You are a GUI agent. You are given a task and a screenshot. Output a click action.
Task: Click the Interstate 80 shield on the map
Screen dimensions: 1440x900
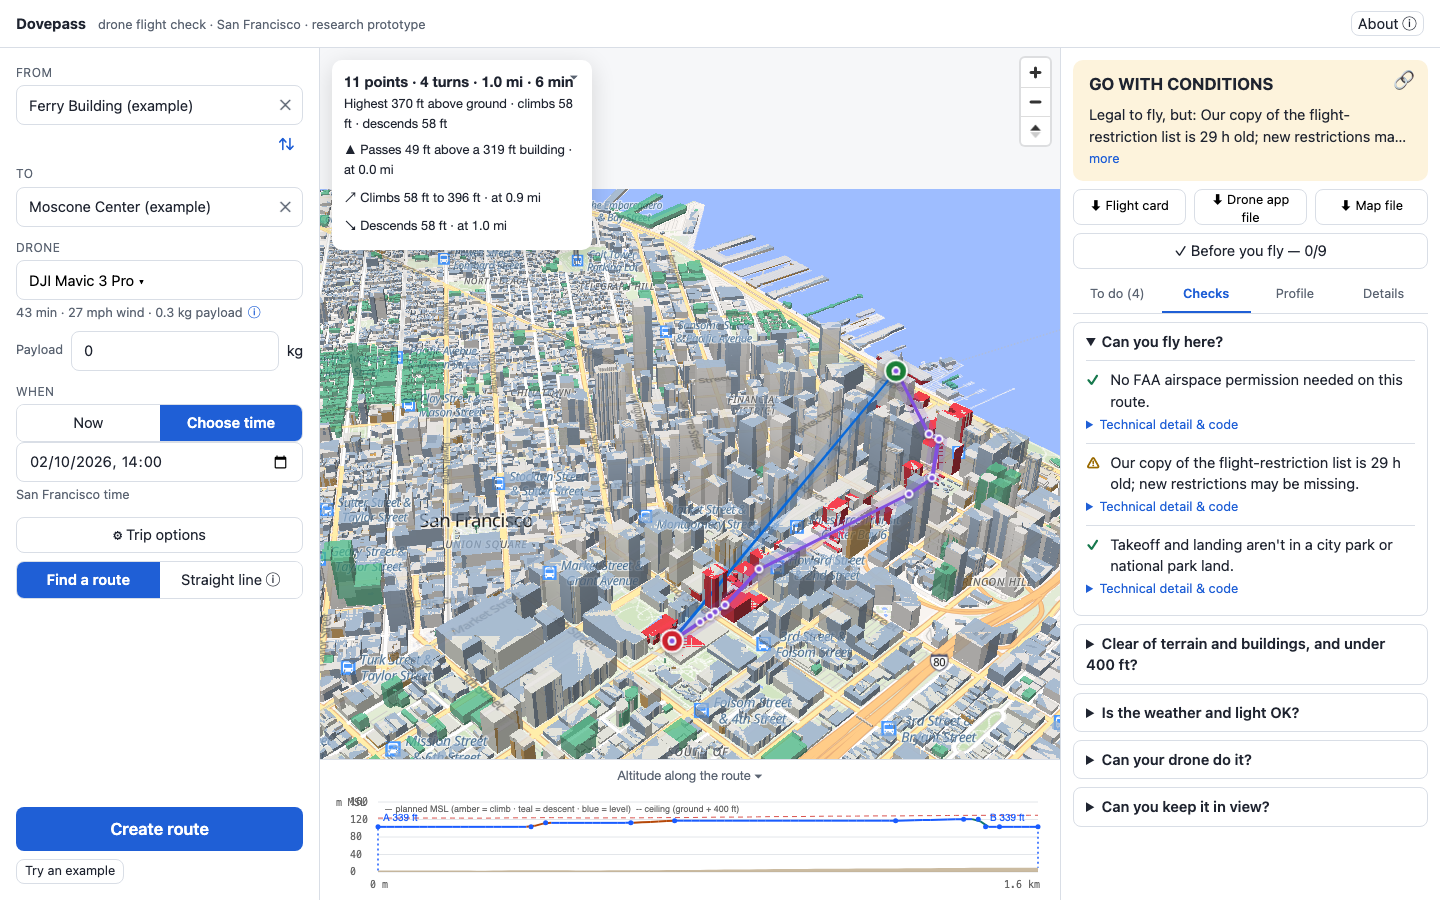click(939, 662)
